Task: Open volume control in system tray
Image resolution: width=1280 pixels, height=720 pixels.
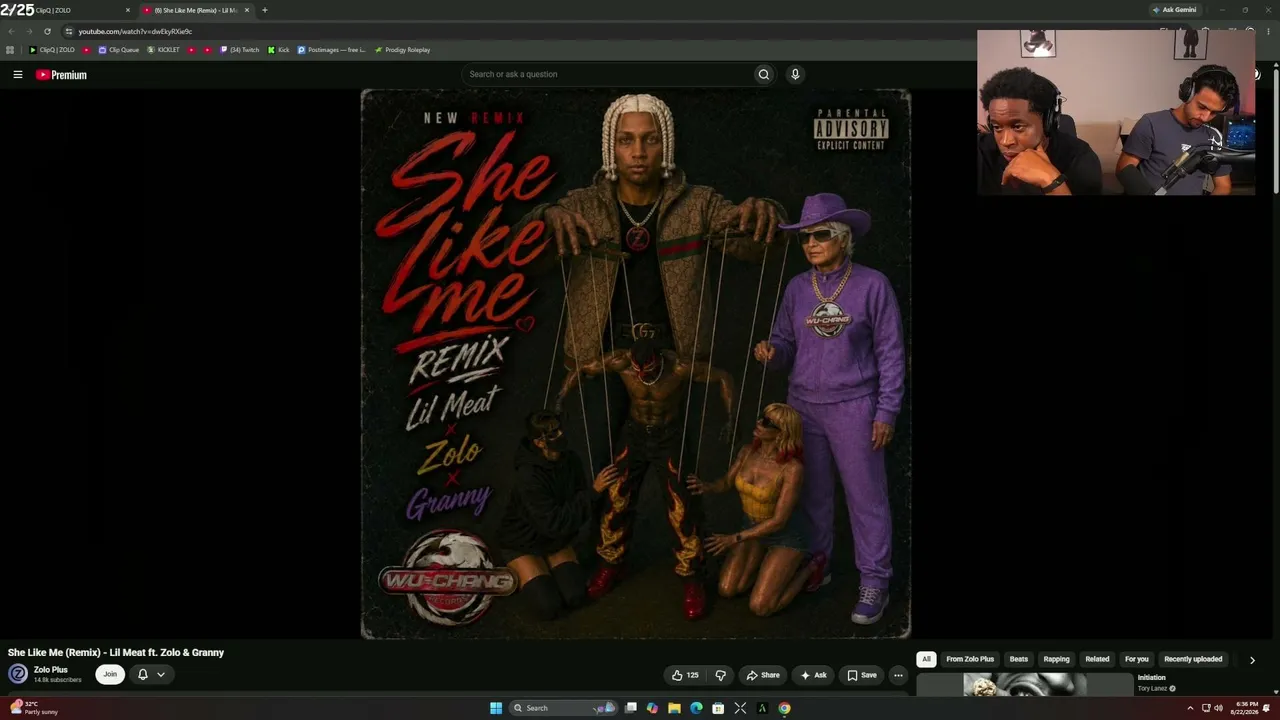Action: click(1218, 708)
